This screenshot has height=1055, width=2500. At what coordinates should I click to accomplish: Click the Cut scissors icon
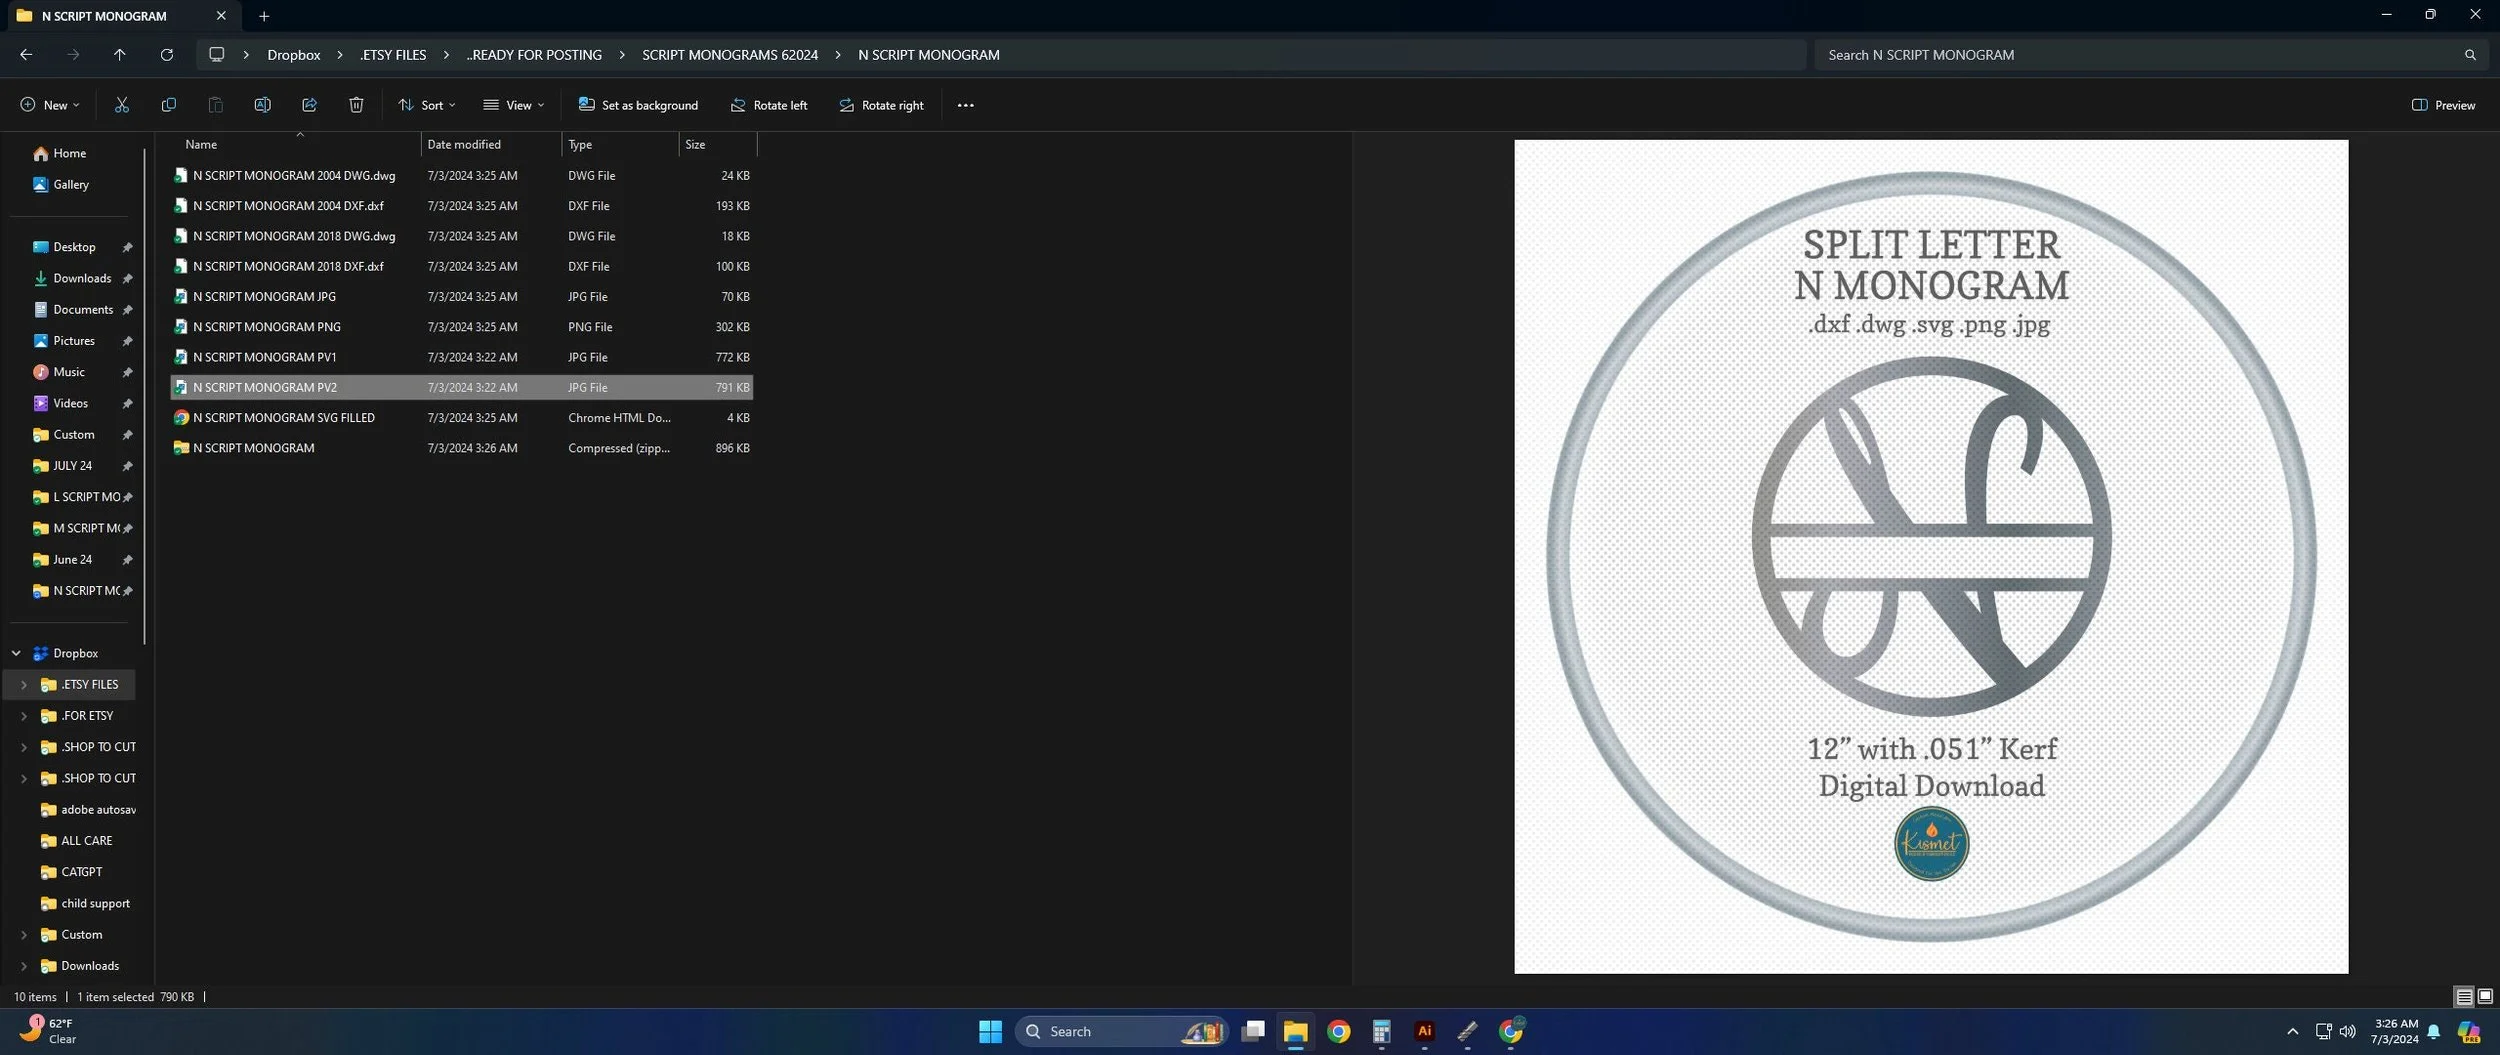pos(122,105)
